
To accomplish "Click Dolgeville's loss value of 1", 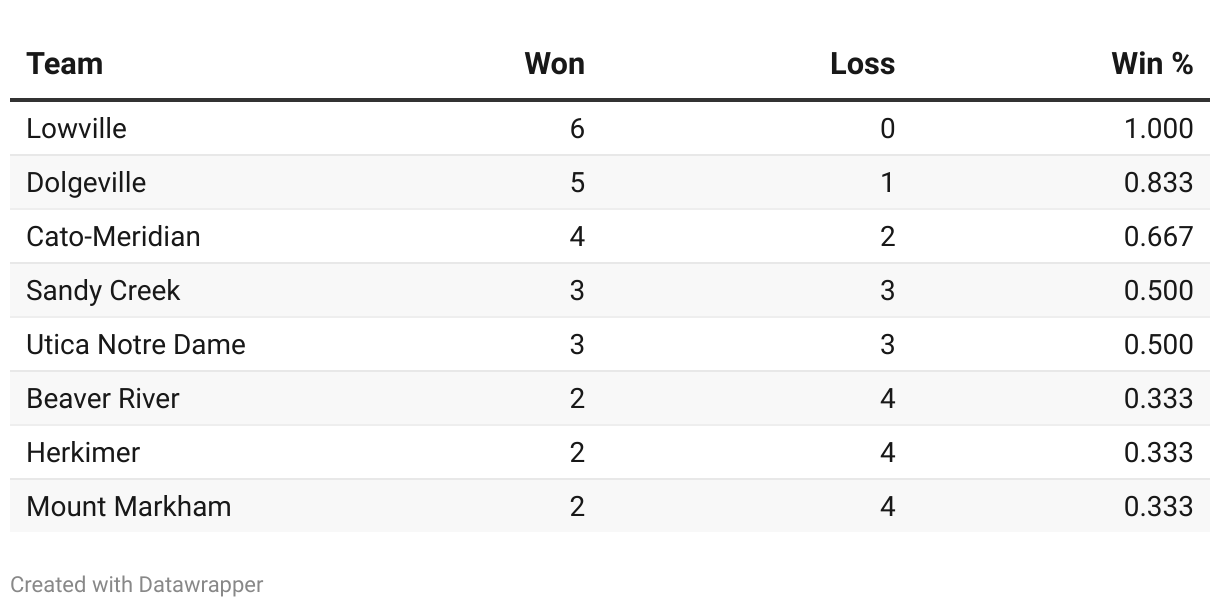I will tap(887, 182).
